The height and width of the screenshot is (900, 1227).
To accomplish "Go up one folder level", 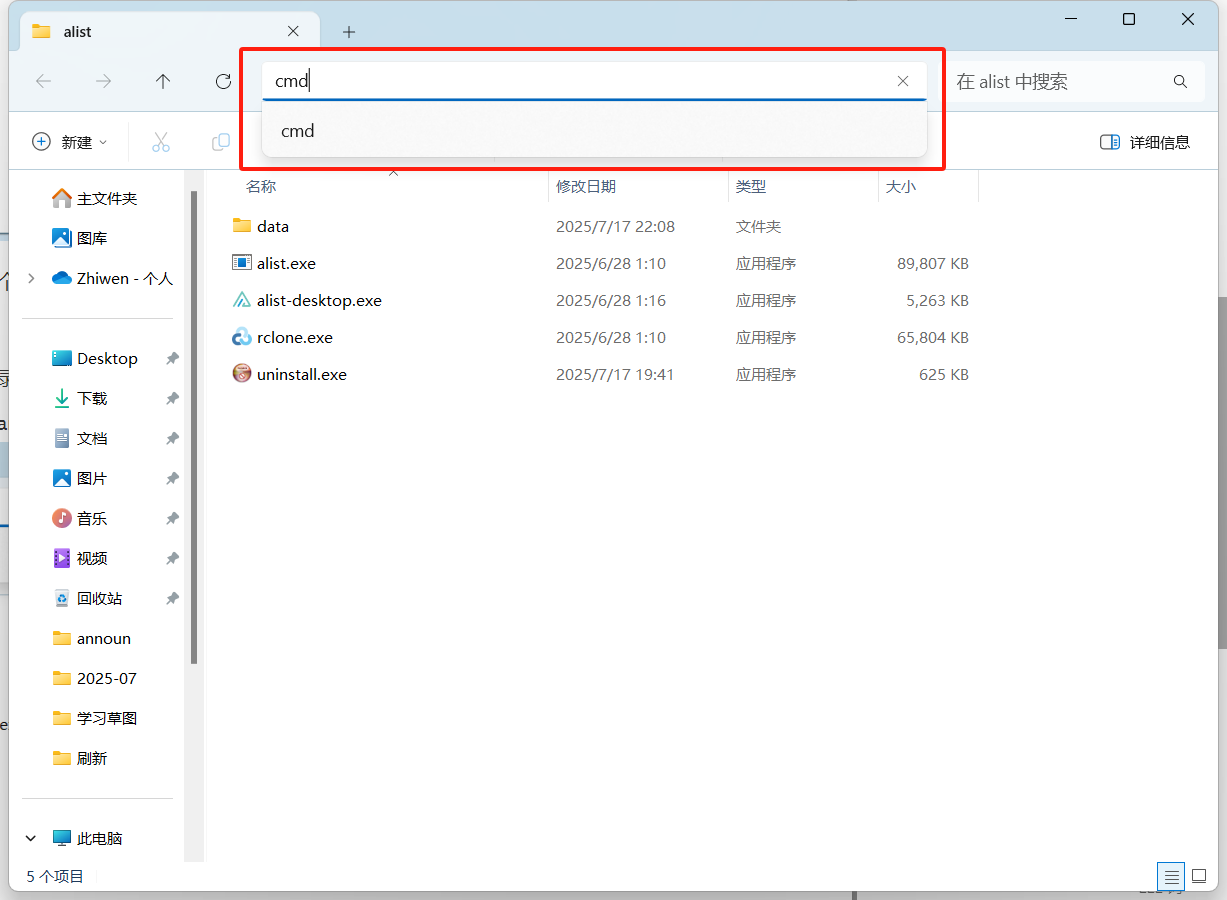I will [x=163, y=82].
